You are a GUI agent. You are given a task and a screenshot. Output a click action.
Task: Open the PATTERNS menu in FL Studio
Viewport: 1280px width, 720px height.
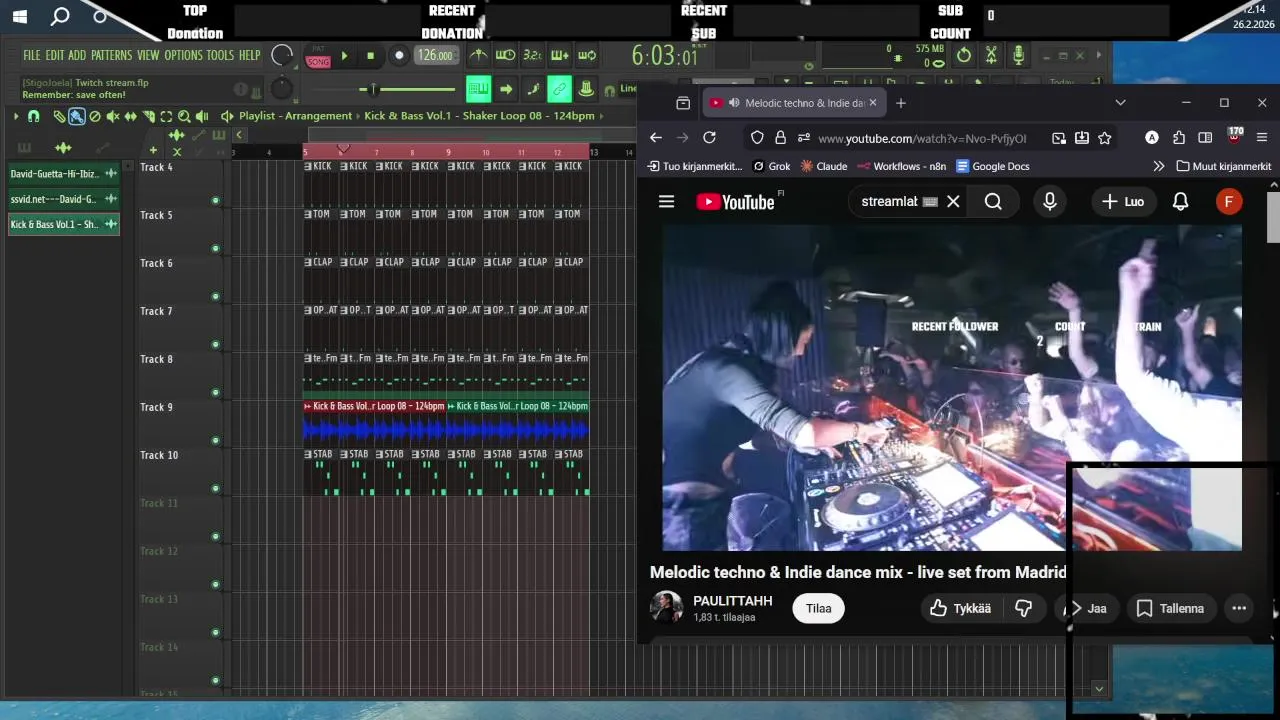(111, 55)
